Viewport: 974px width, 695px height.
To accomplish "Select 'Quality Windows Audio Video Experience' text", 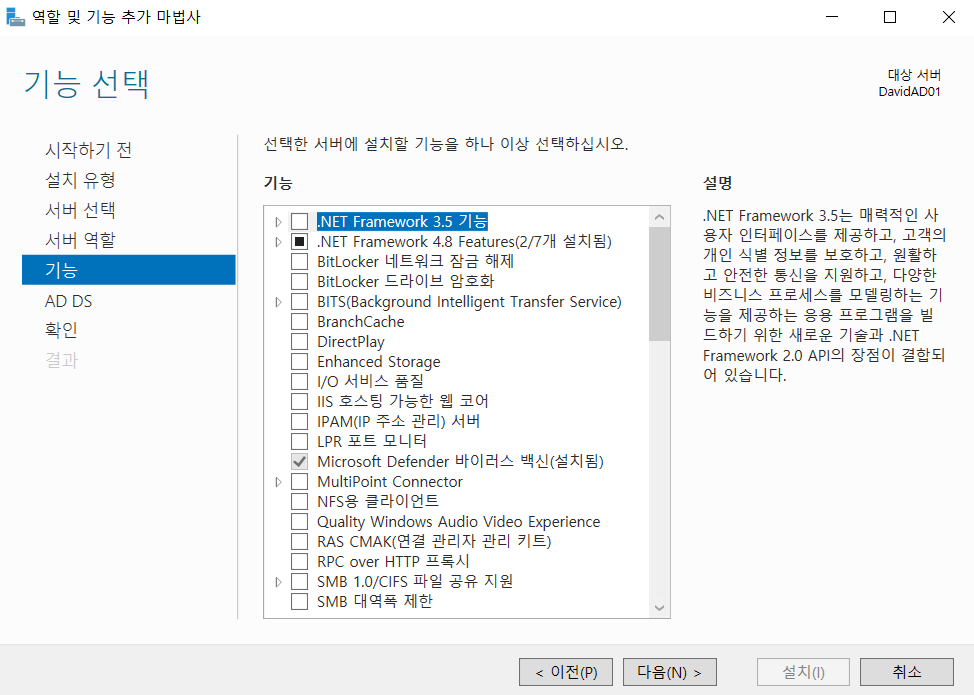I will [459, 522].
